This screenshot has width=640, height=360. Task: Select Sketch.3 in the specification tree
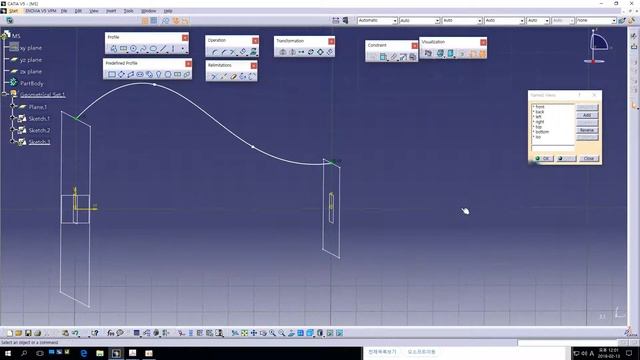tap(40, 142)
